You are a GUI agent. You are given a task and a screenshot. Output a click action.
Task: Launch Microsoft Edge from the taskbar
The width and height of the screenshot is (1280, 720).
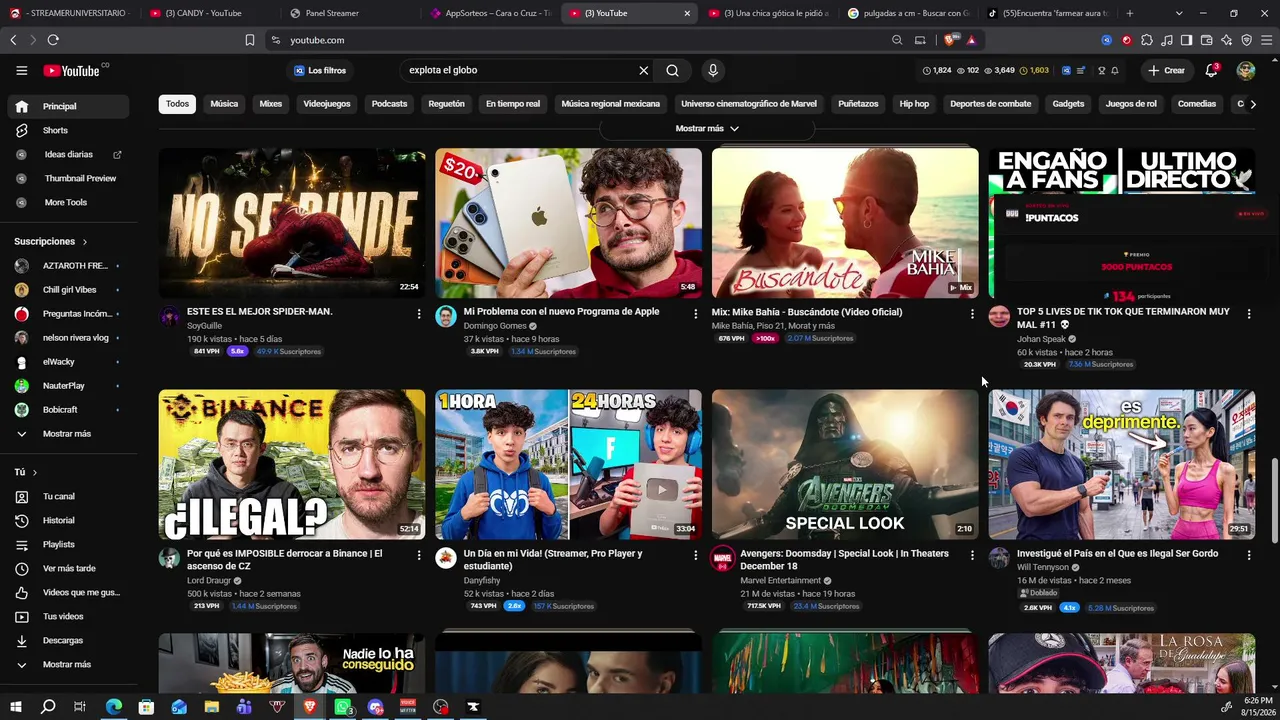114,707
